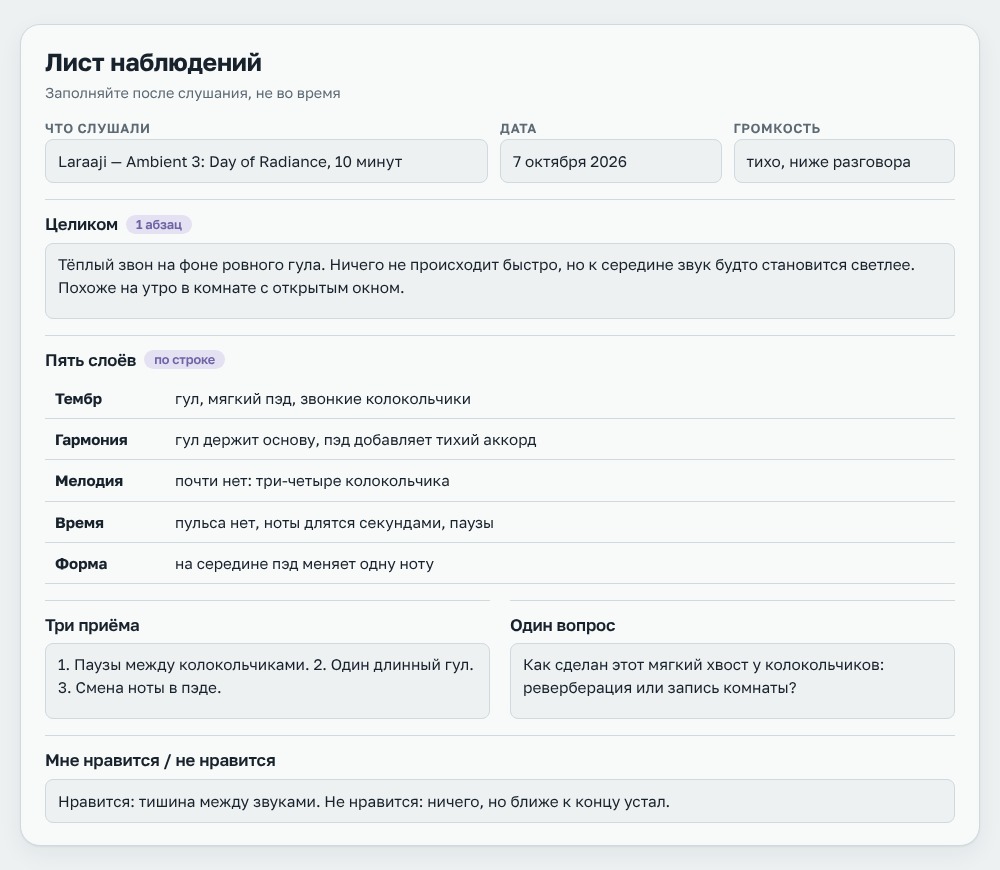Click the 'Время' row label
The width and height of the screenshot is (1000, 870).
coord(79,523)
